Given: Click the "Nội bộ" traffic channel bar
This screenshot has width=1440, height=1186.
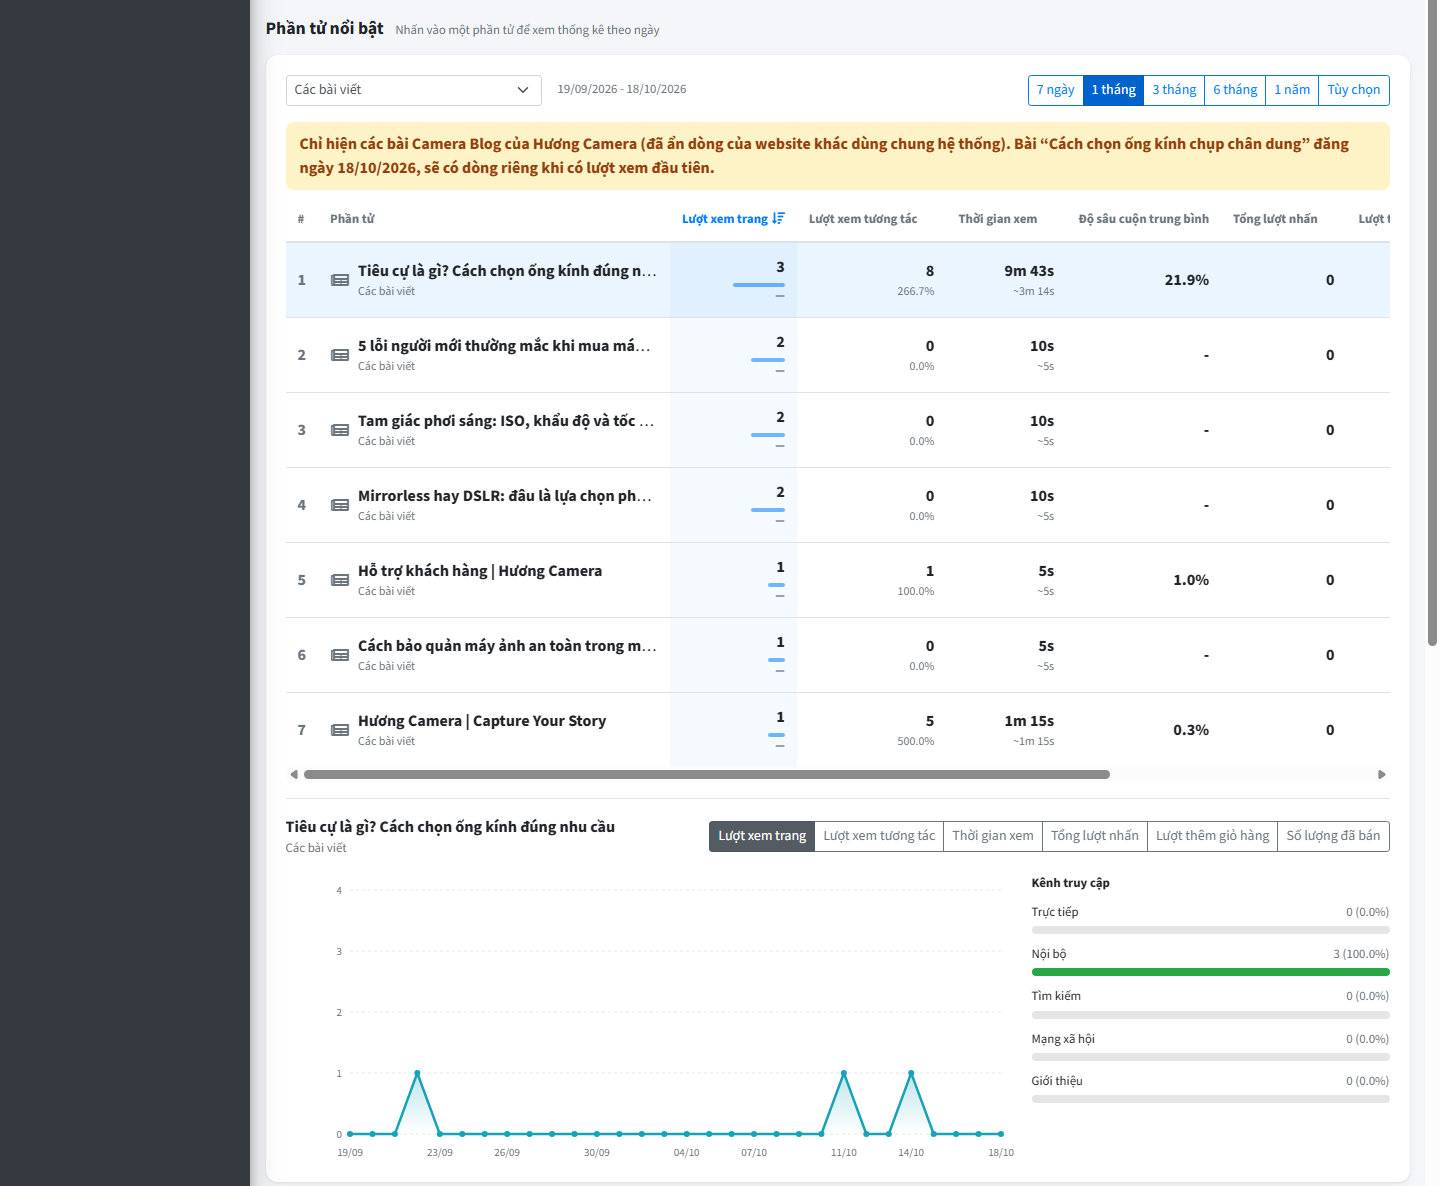Looking at the screenshot, I should click(1210, 972).
